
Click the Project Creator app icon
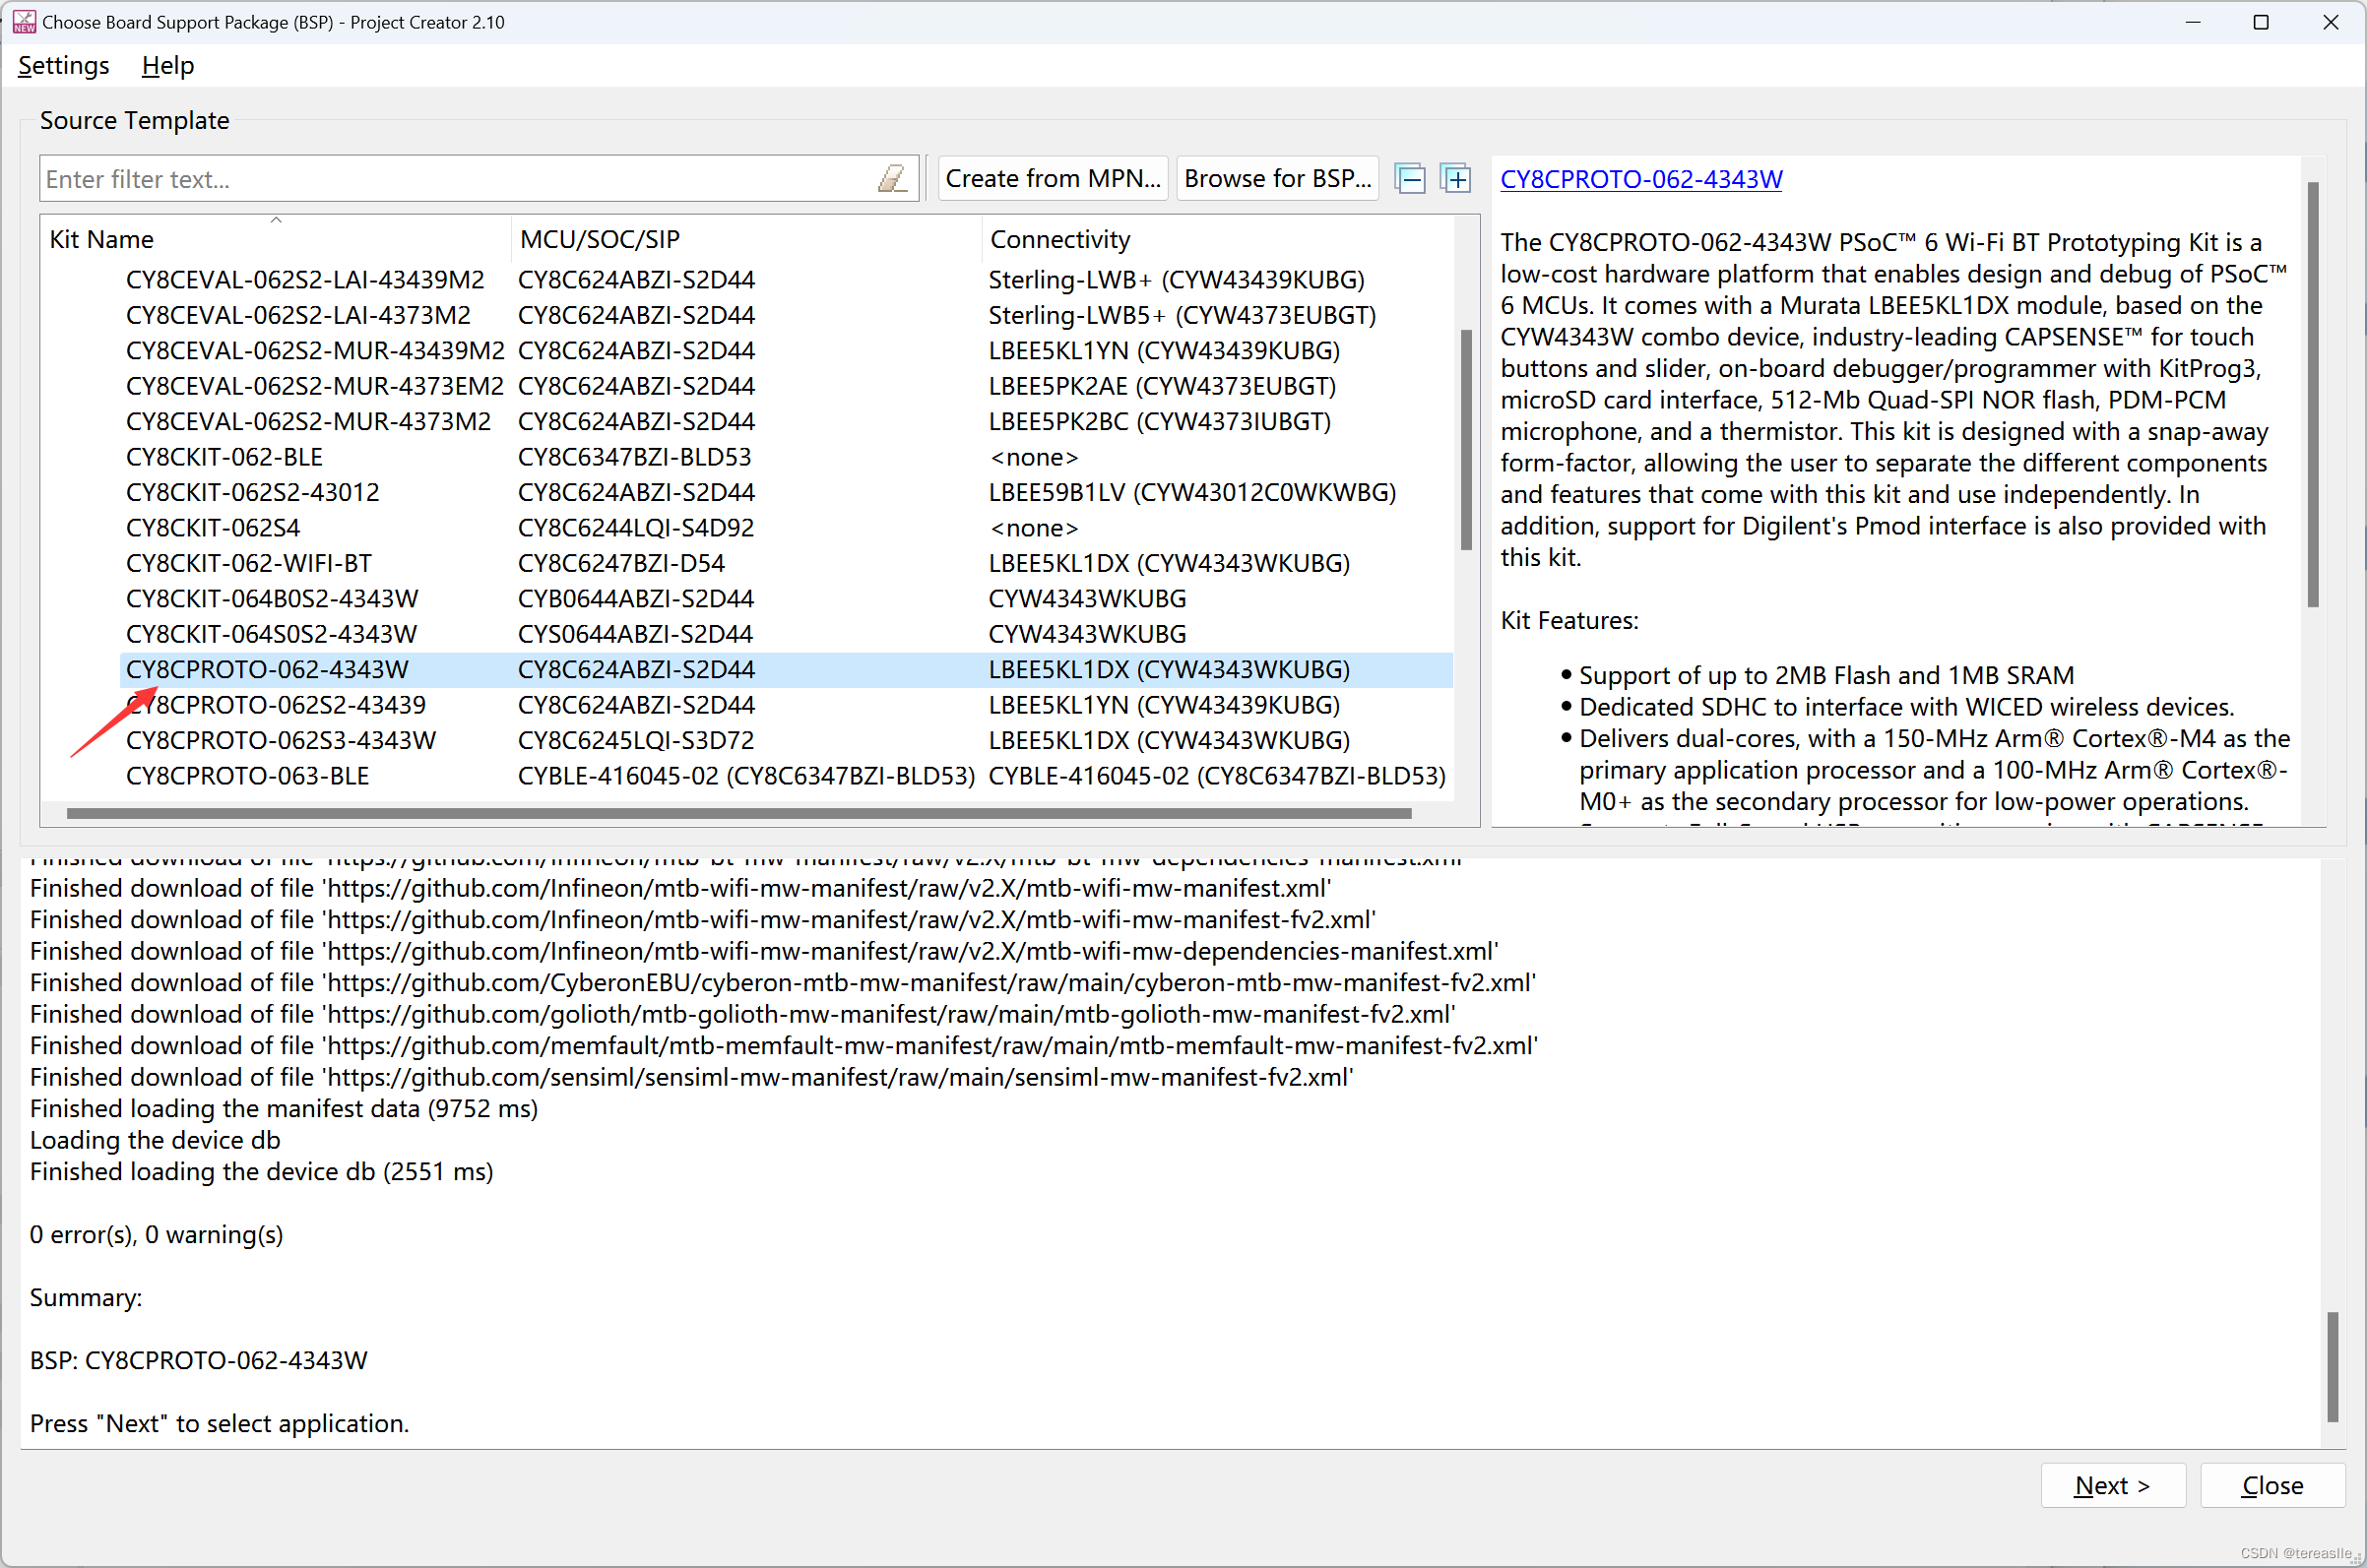(24, 22)
